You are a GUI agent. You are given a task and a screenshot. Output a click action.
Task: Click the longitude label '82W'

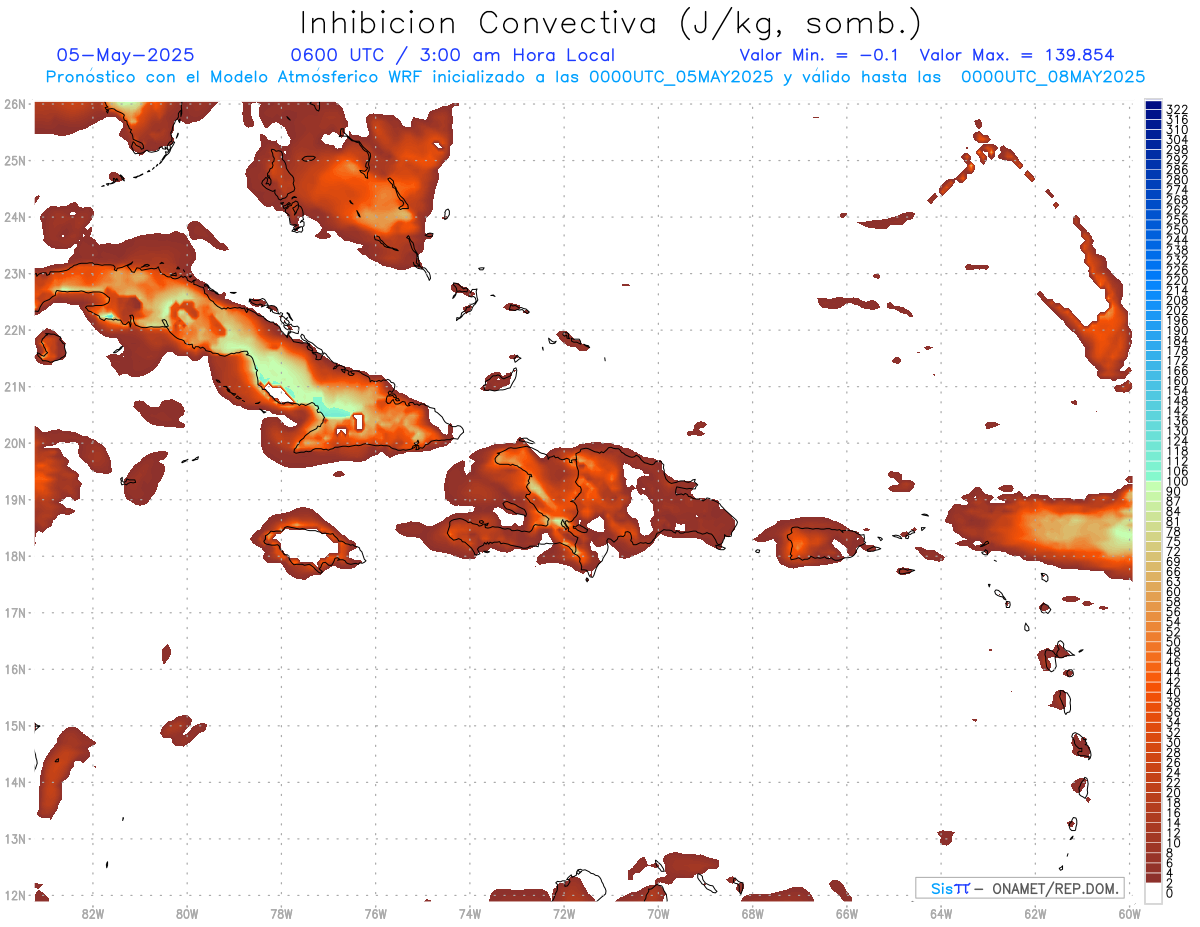[92, 913]
